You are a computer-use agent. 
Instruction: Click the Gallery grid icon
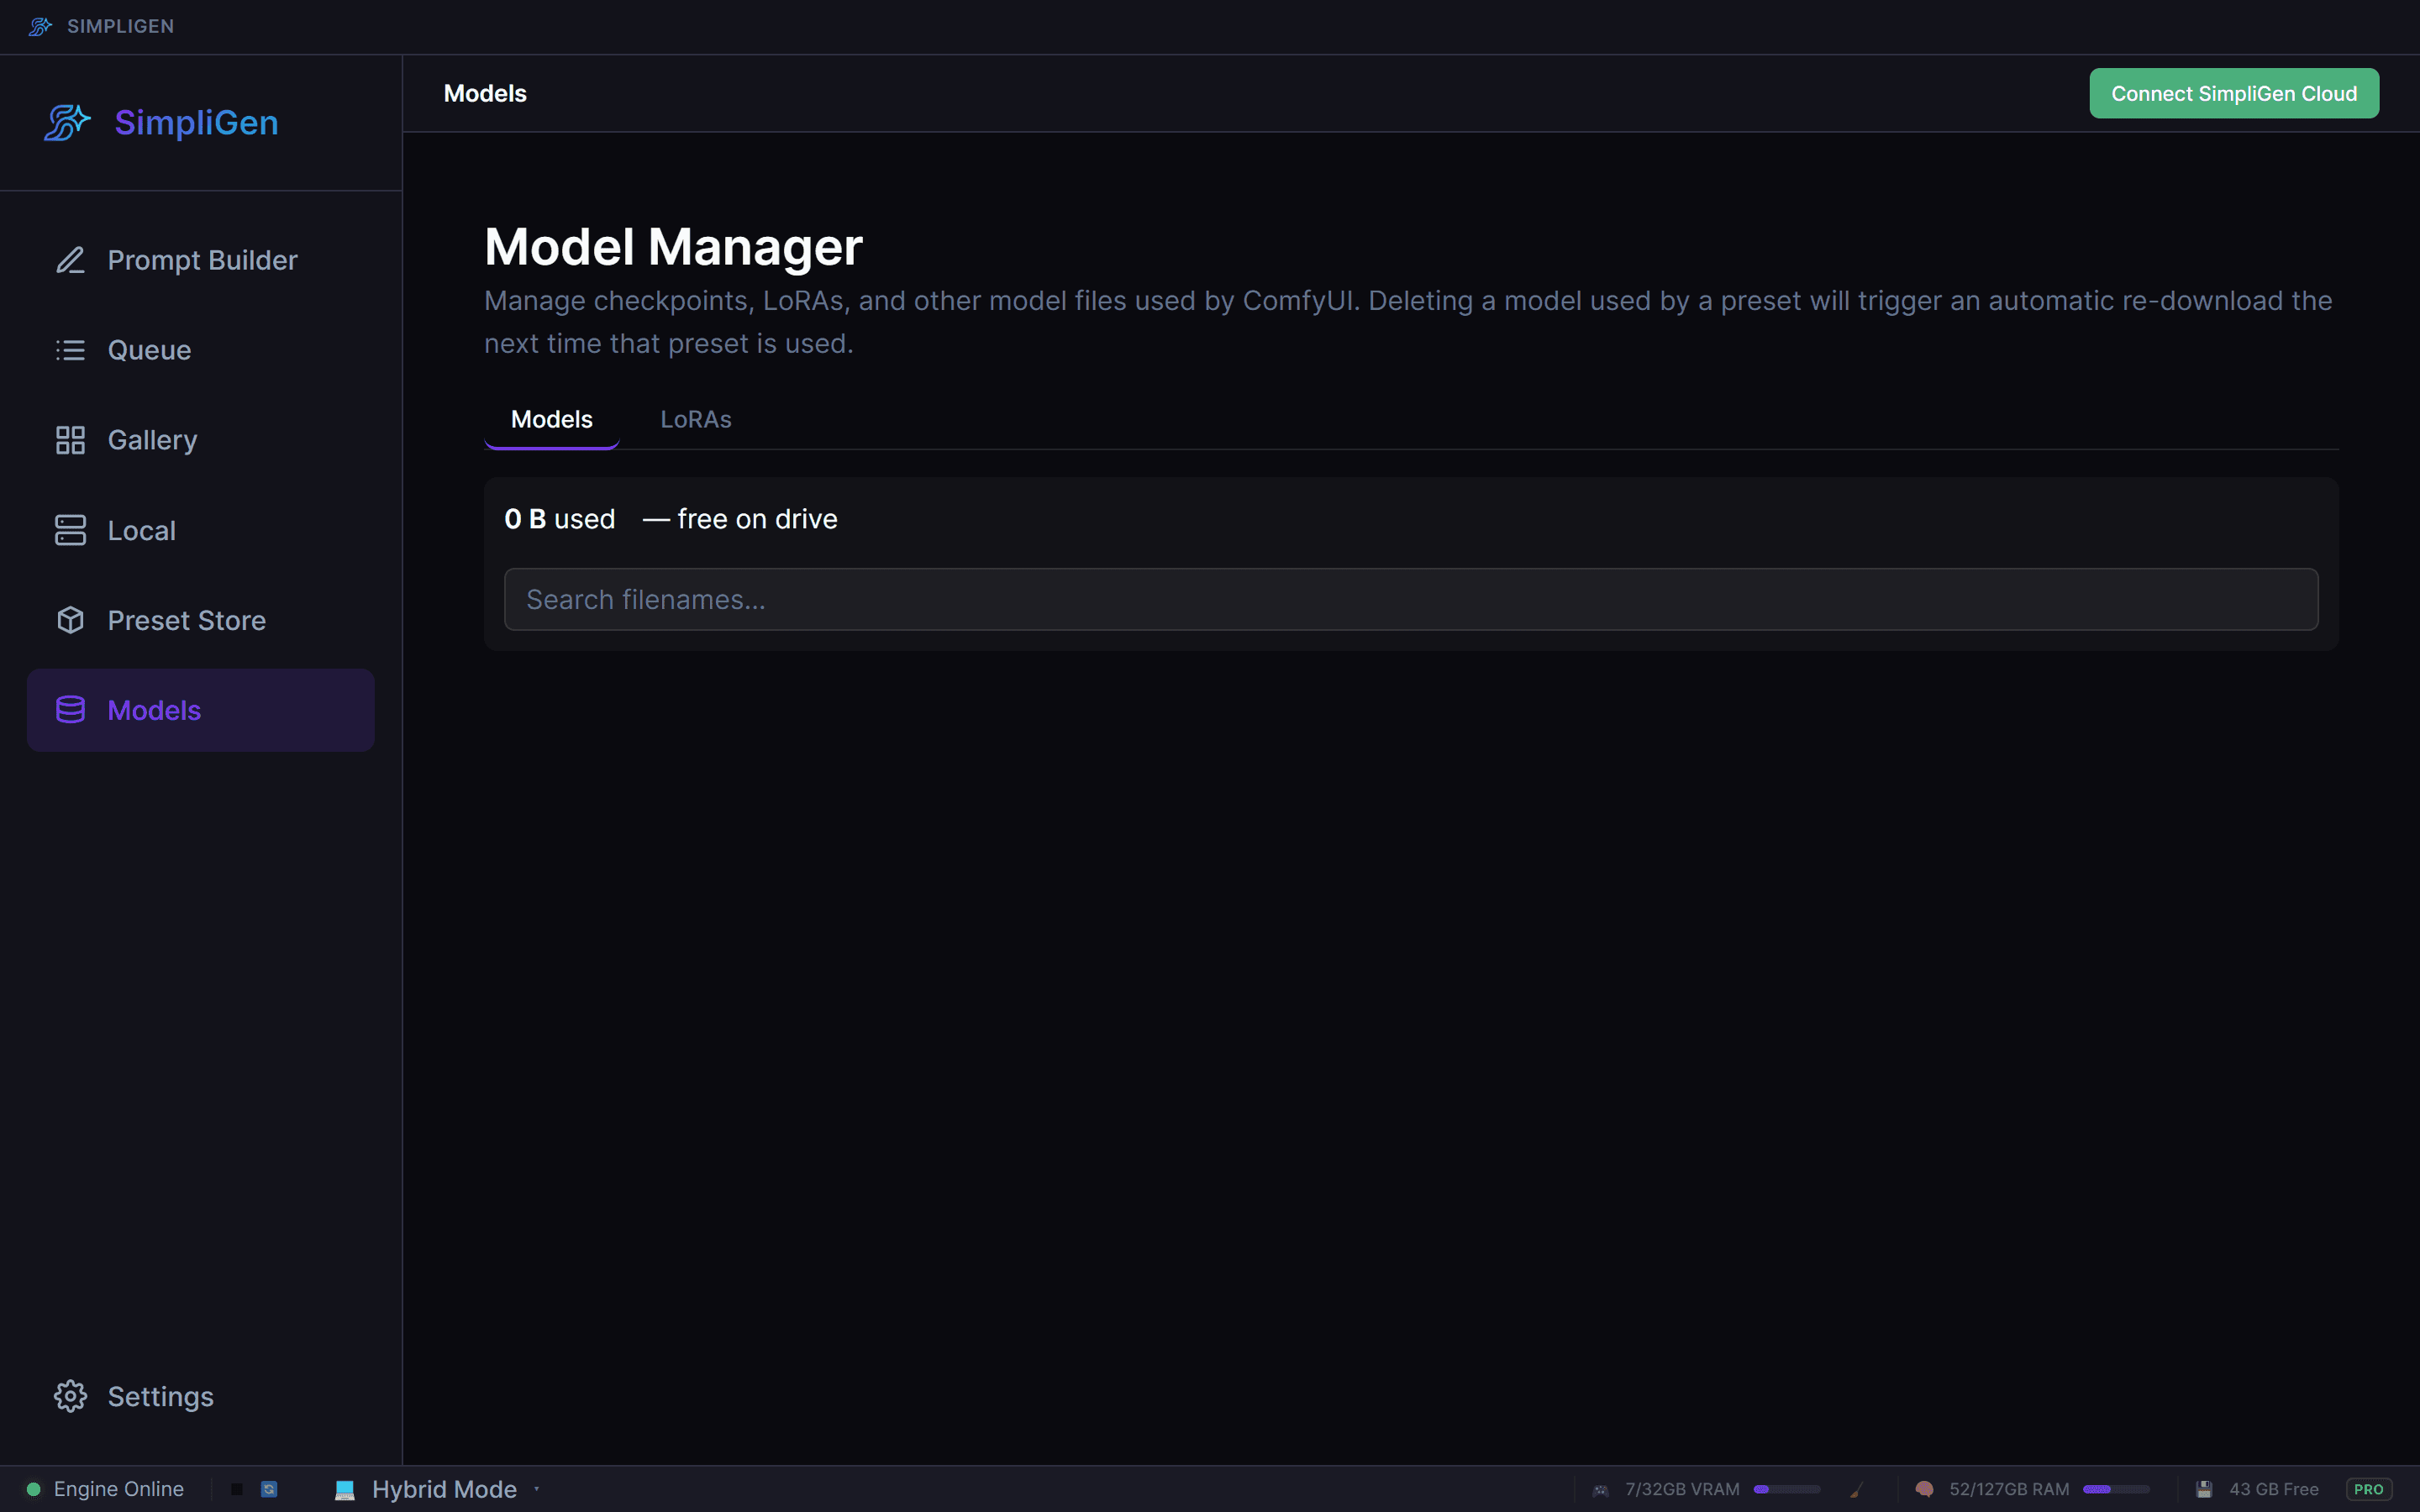tap(70, 440)
